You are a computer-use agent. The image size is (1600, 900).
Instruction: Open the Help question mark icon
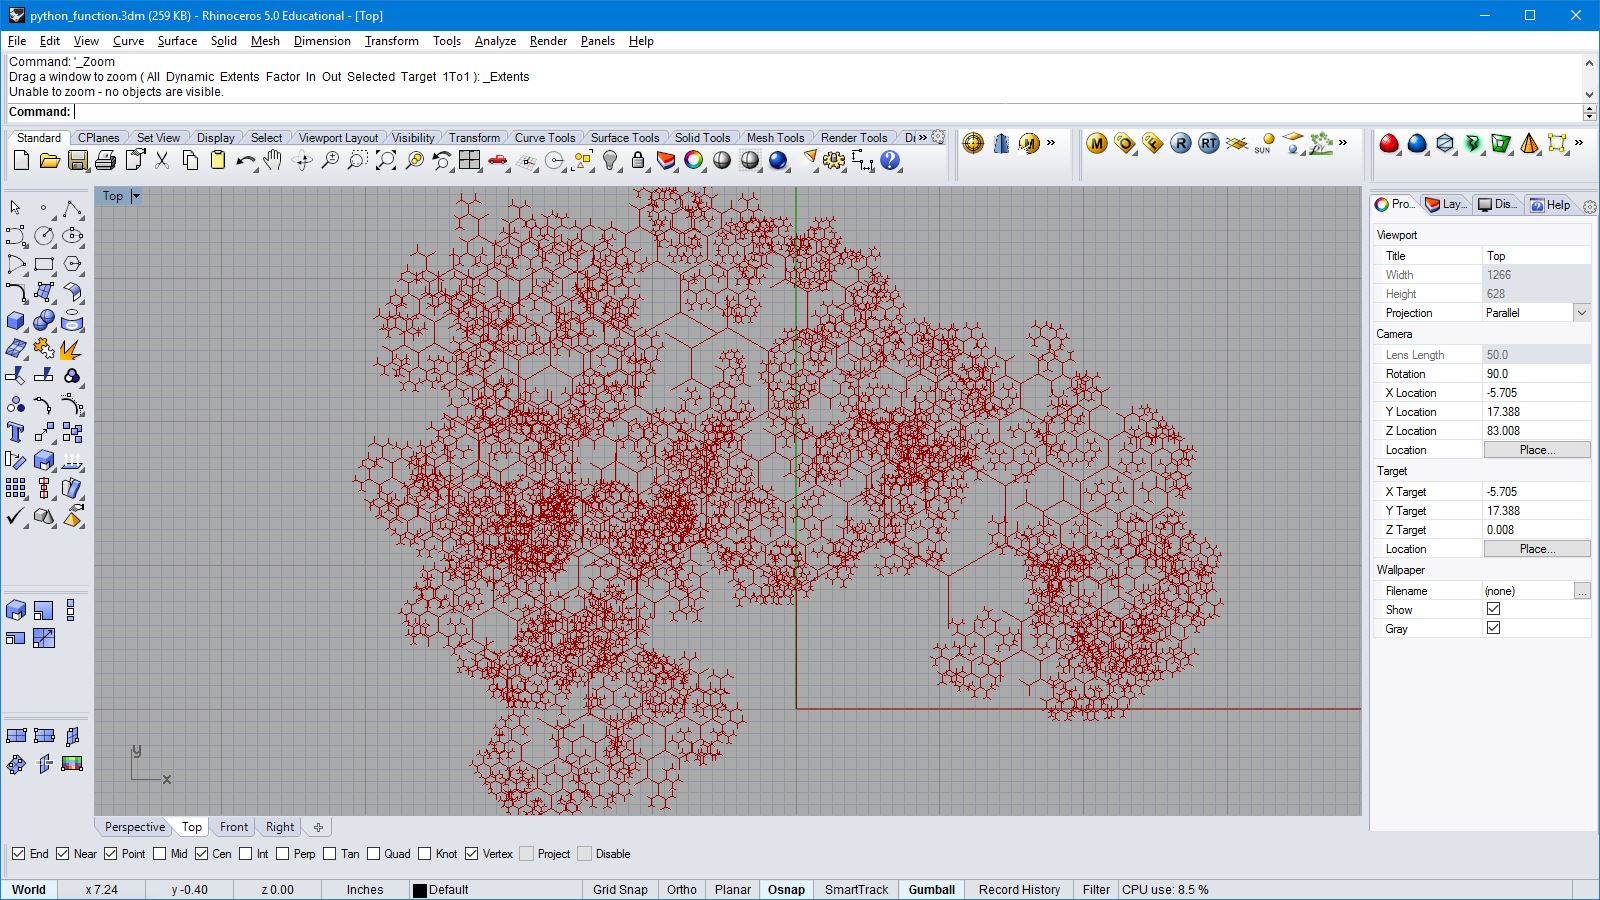pos(890,161)
